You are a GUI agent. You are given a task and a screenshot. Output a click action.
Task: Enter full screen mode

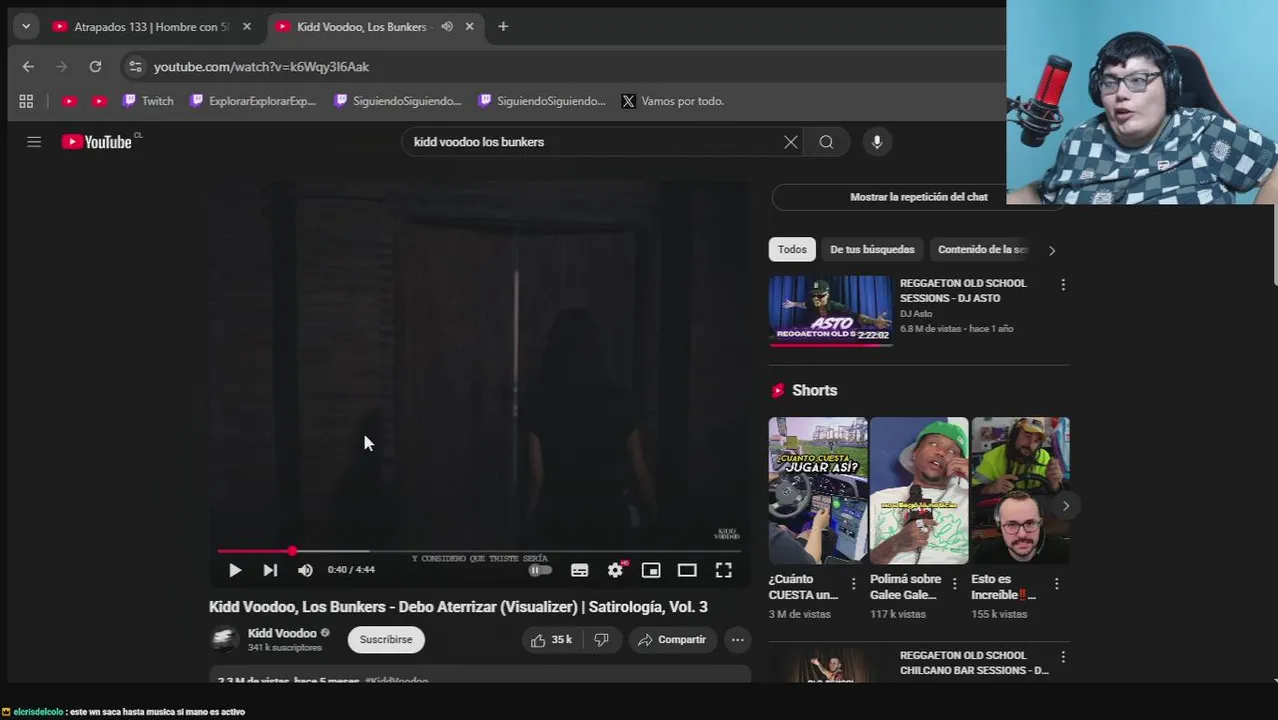[723, 570]
